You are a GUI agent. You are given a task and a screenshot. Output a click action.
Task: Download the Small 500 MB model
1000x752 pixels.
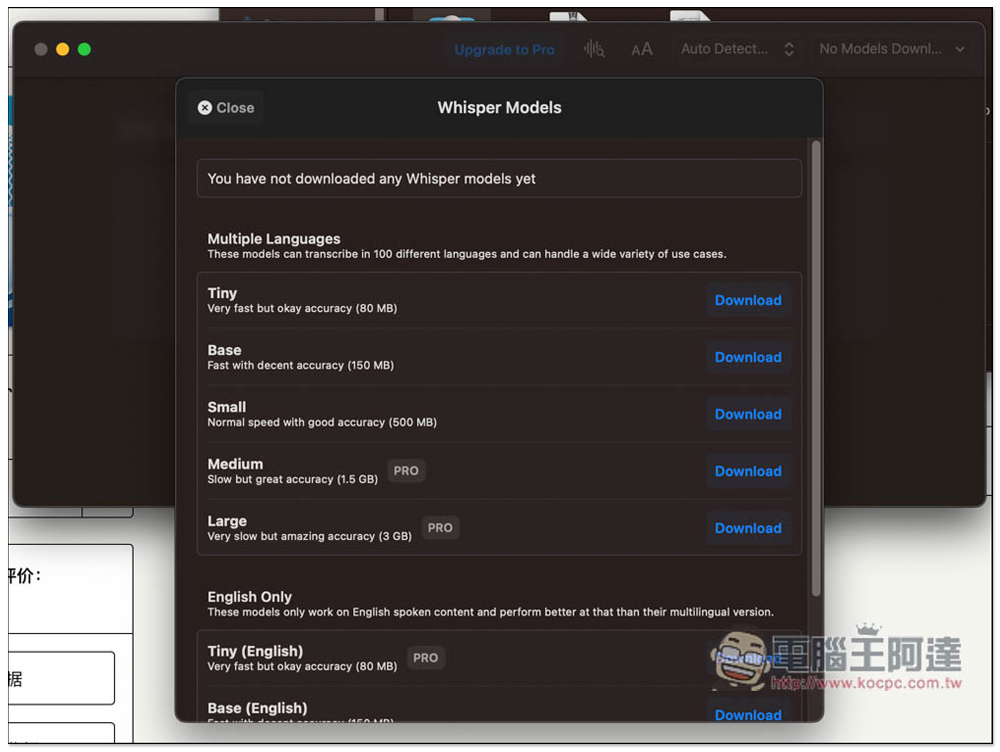747,414
